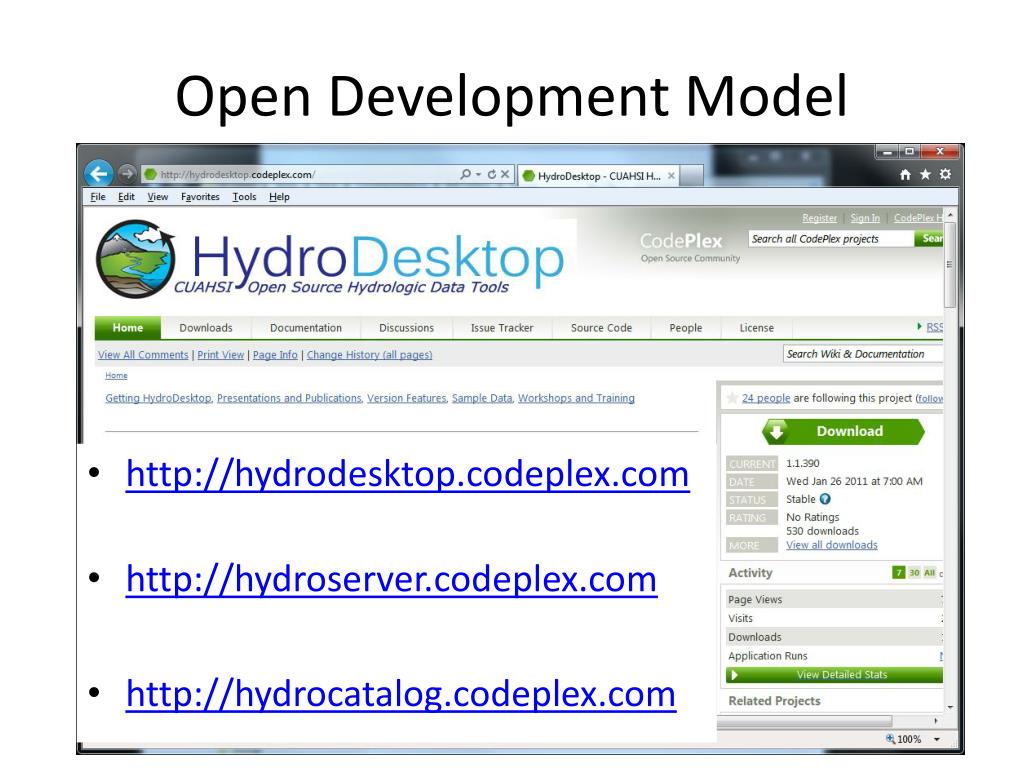Click the CodePlex Open Source Community logo

point(690,248)
